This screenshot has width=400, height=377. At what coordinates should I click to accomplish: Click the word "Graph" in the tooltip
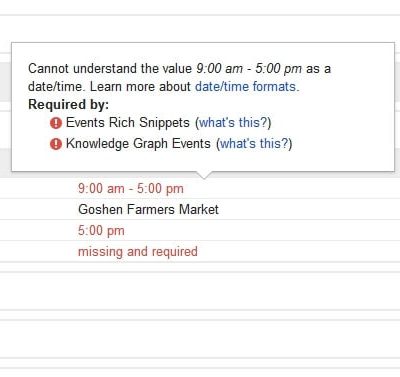point(150,144)
